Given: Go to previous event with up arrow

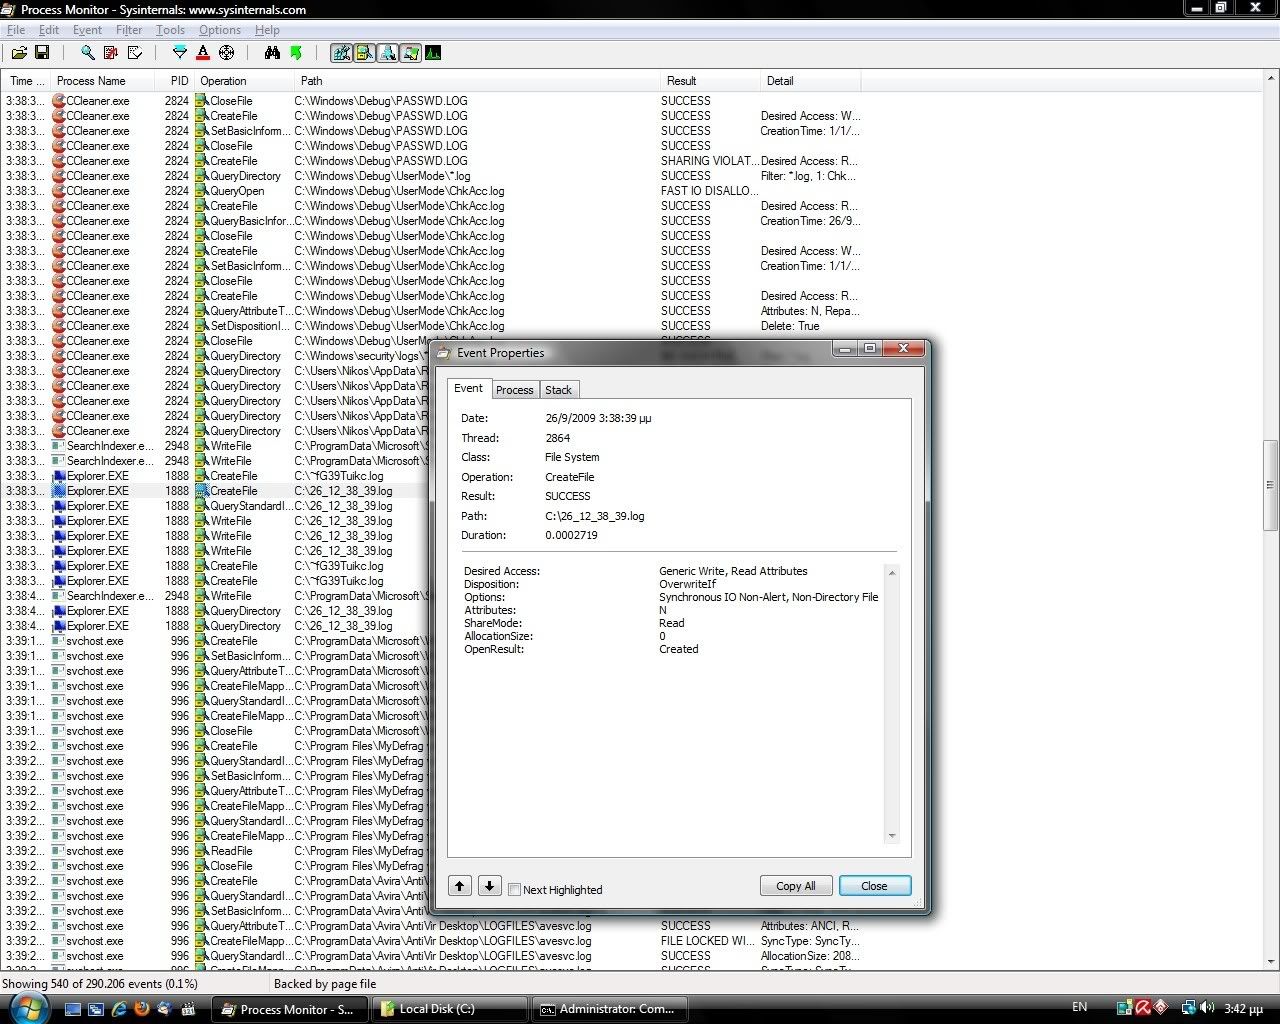Looking at the screenshot, I should coord(460,886).
